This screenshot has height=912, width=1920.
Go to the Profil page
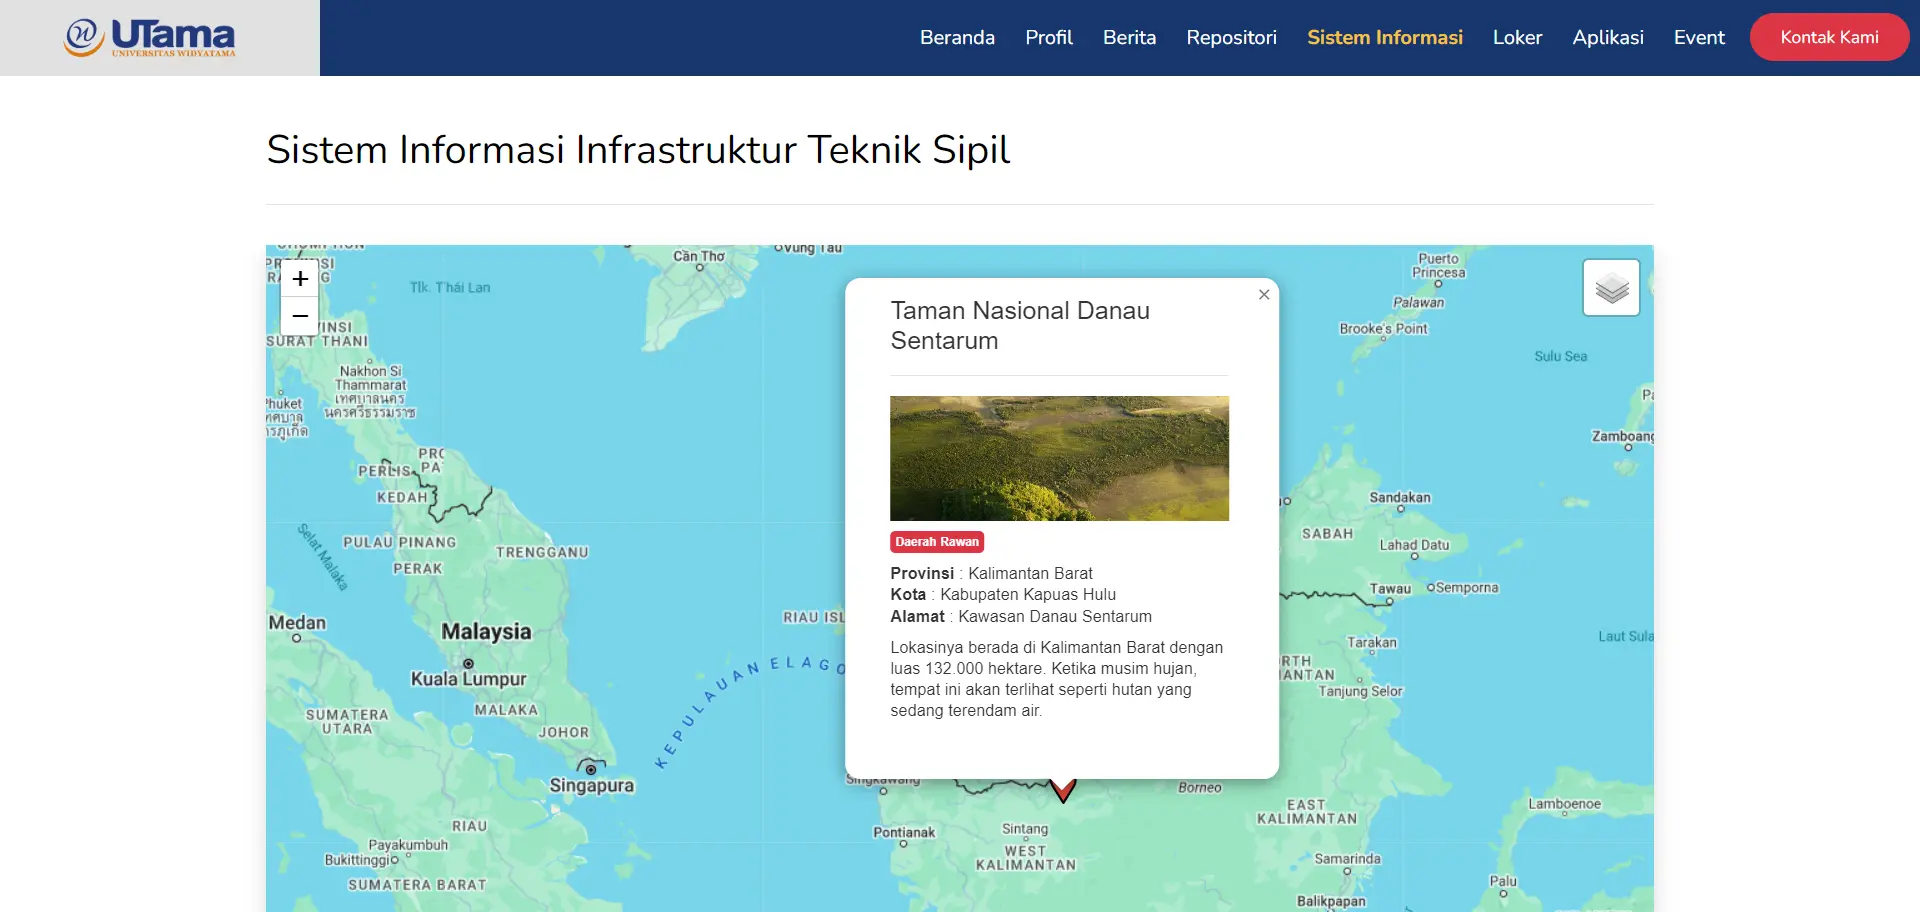(1048, 38)
